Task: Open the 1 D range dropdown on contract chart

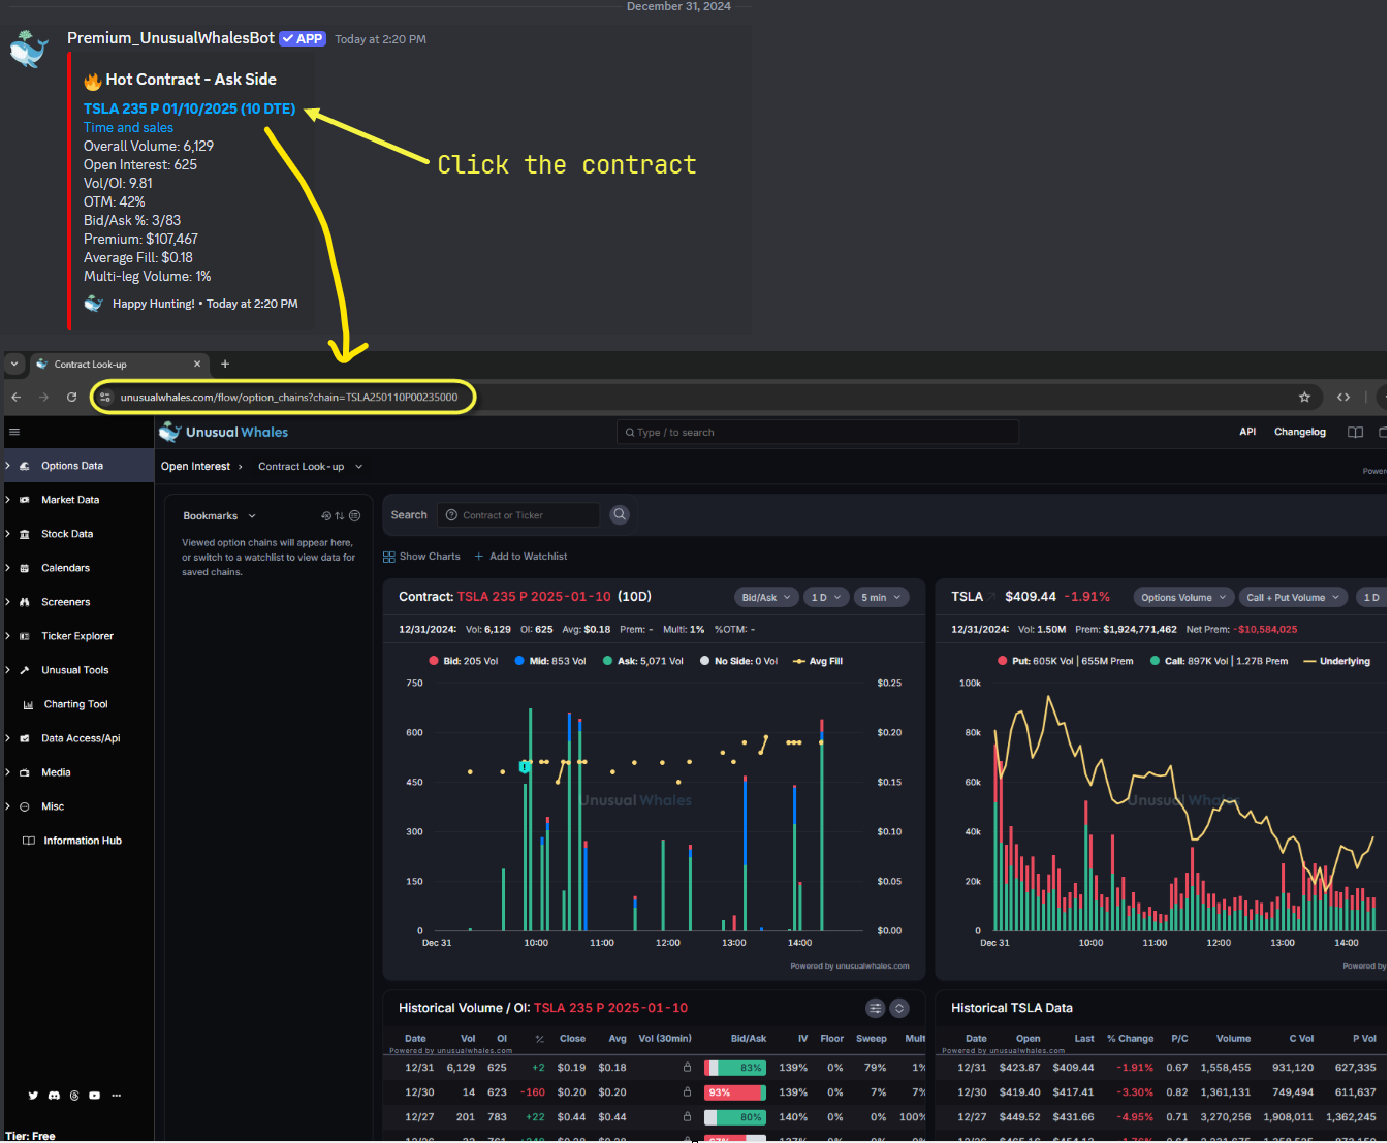Action: click(826, 597)
